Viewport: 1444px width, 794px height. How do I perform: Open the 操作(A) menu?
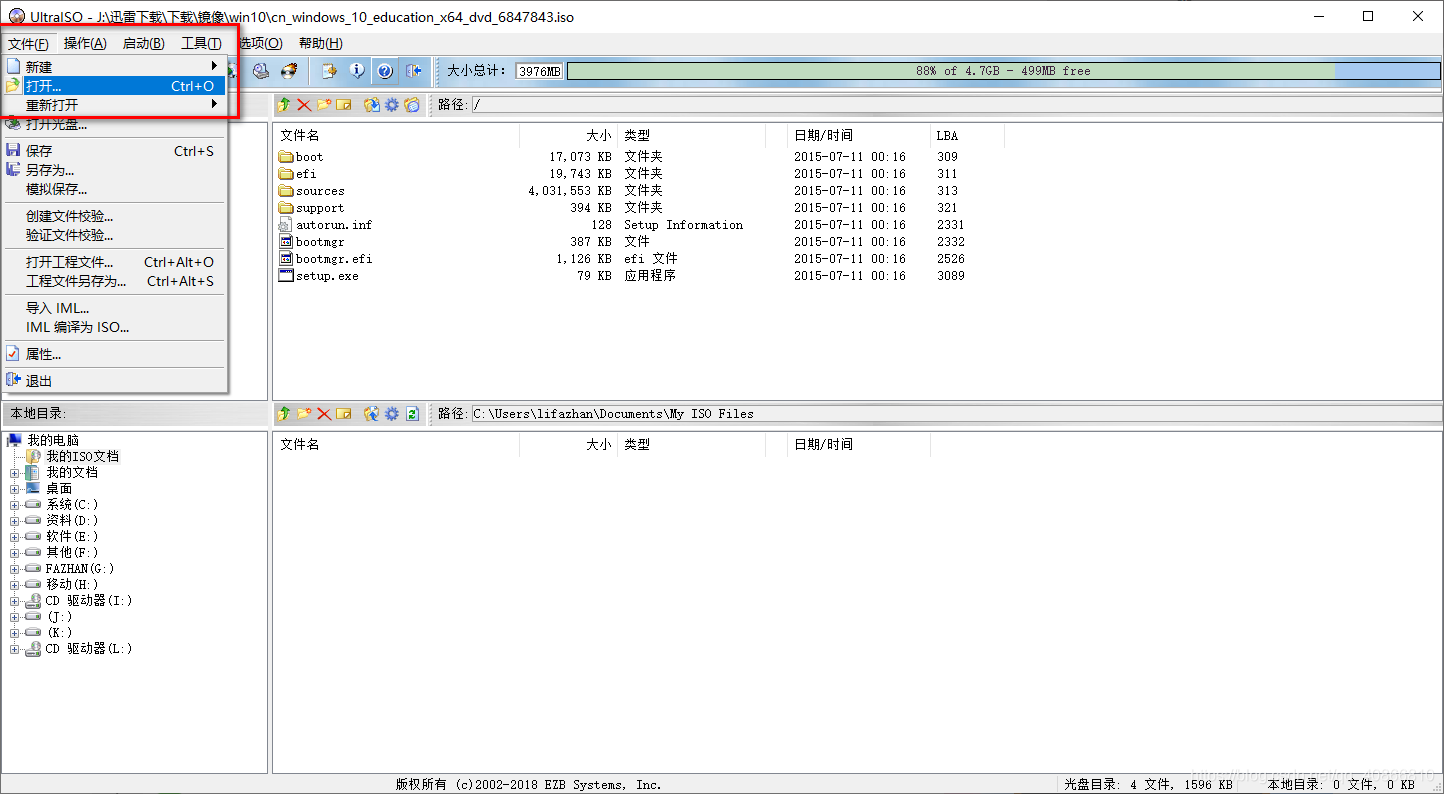tap(85, 43)
